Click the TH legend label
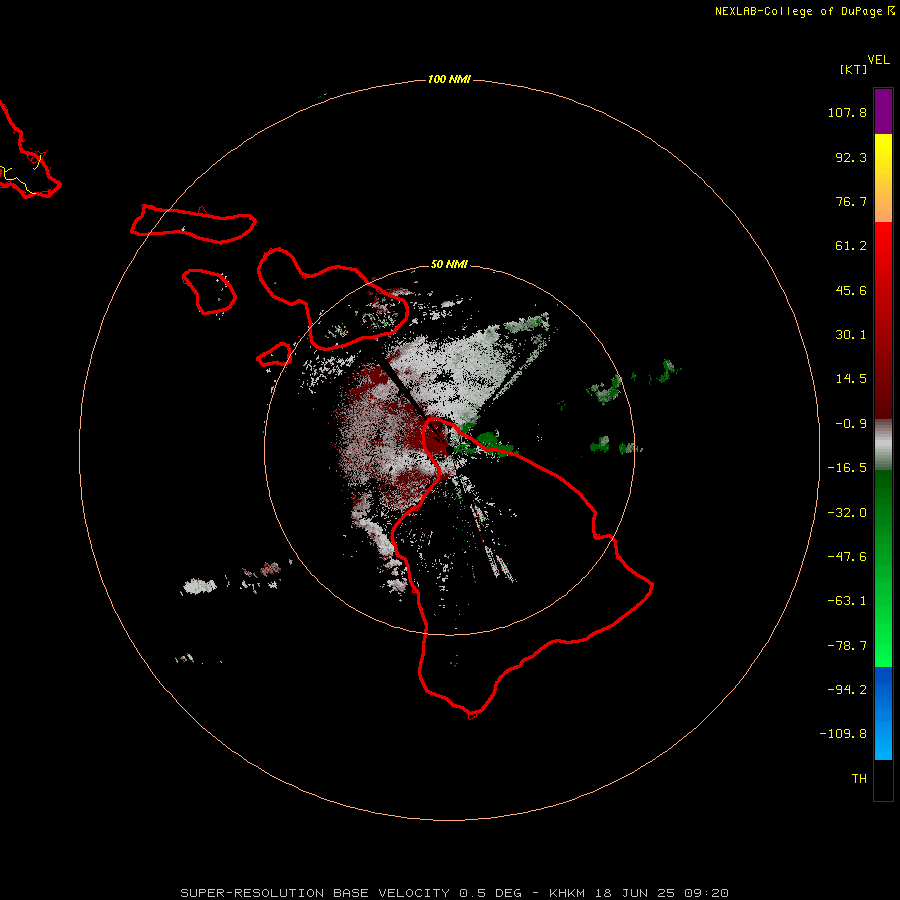This screenshot has width=900, height=900. (x=859, y=778)
